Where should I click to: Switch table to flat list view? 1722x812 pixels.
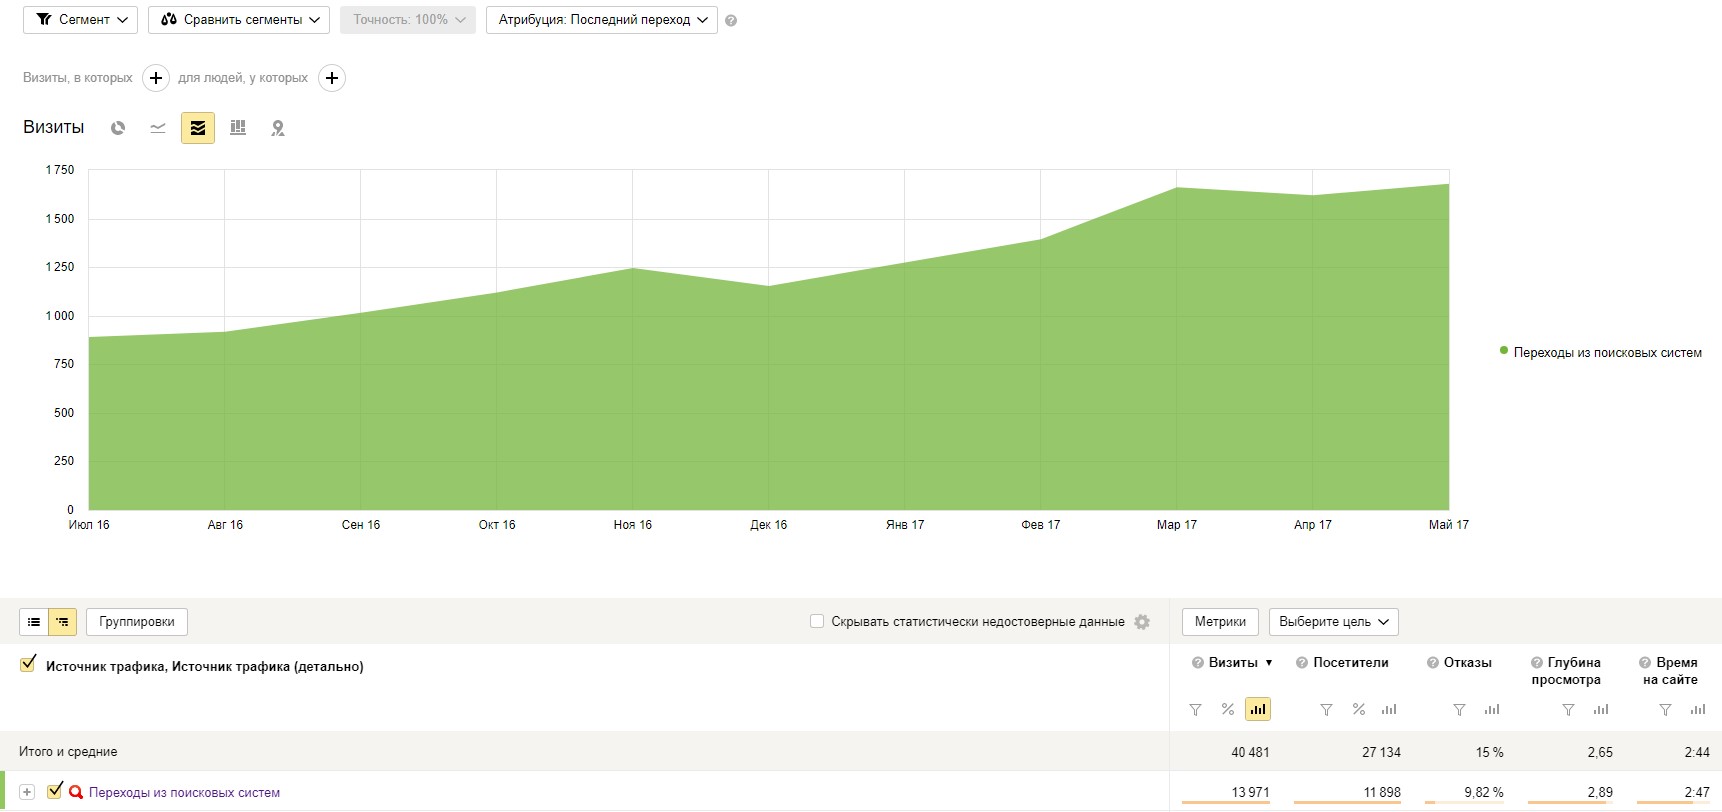34,622
